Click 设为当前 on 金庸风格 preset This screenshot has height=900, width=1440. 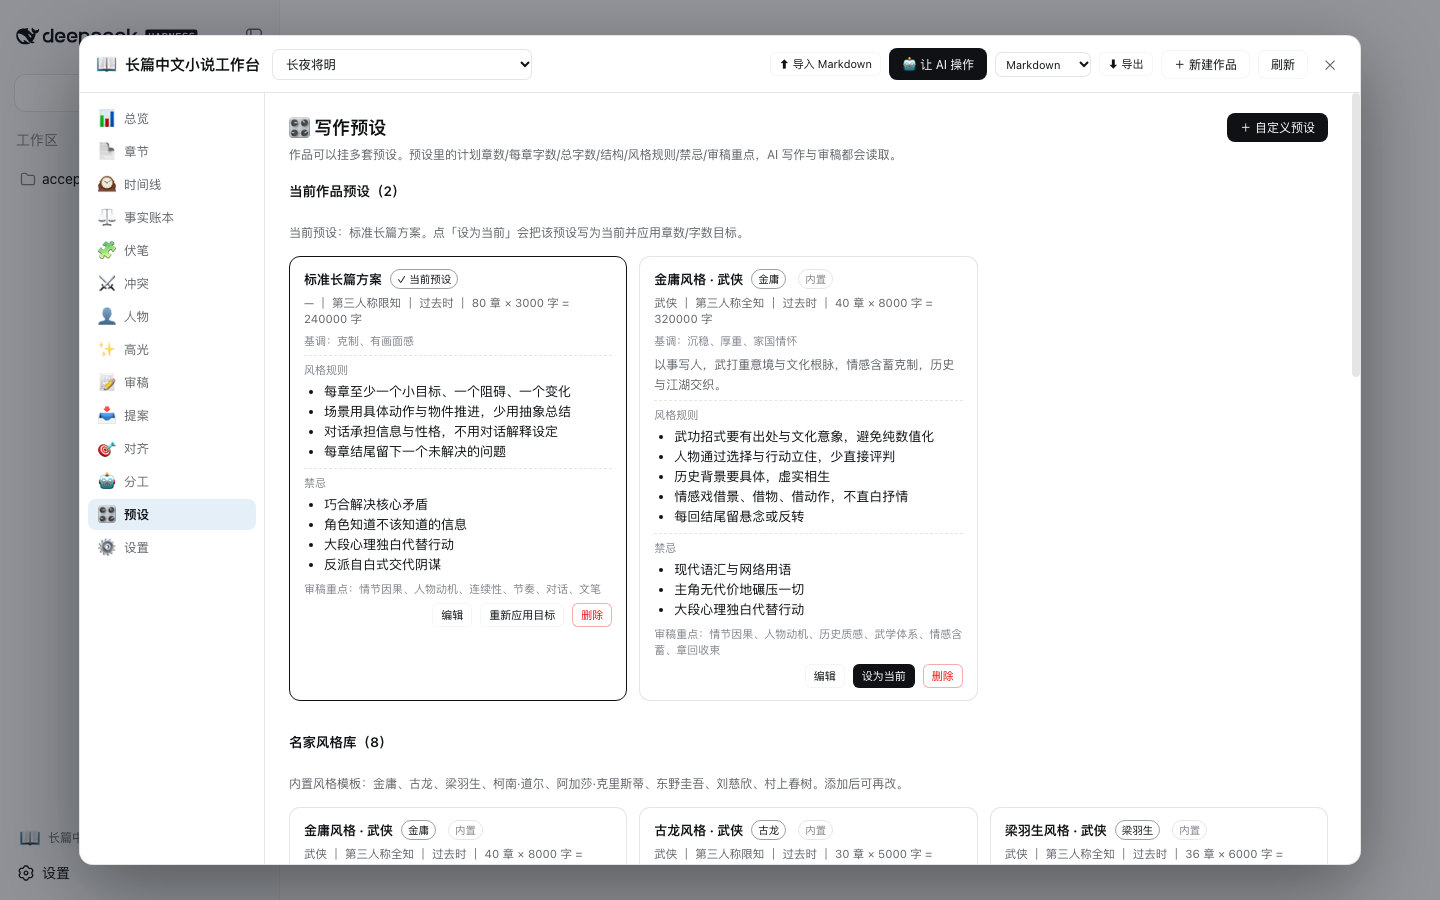(884, 676)
